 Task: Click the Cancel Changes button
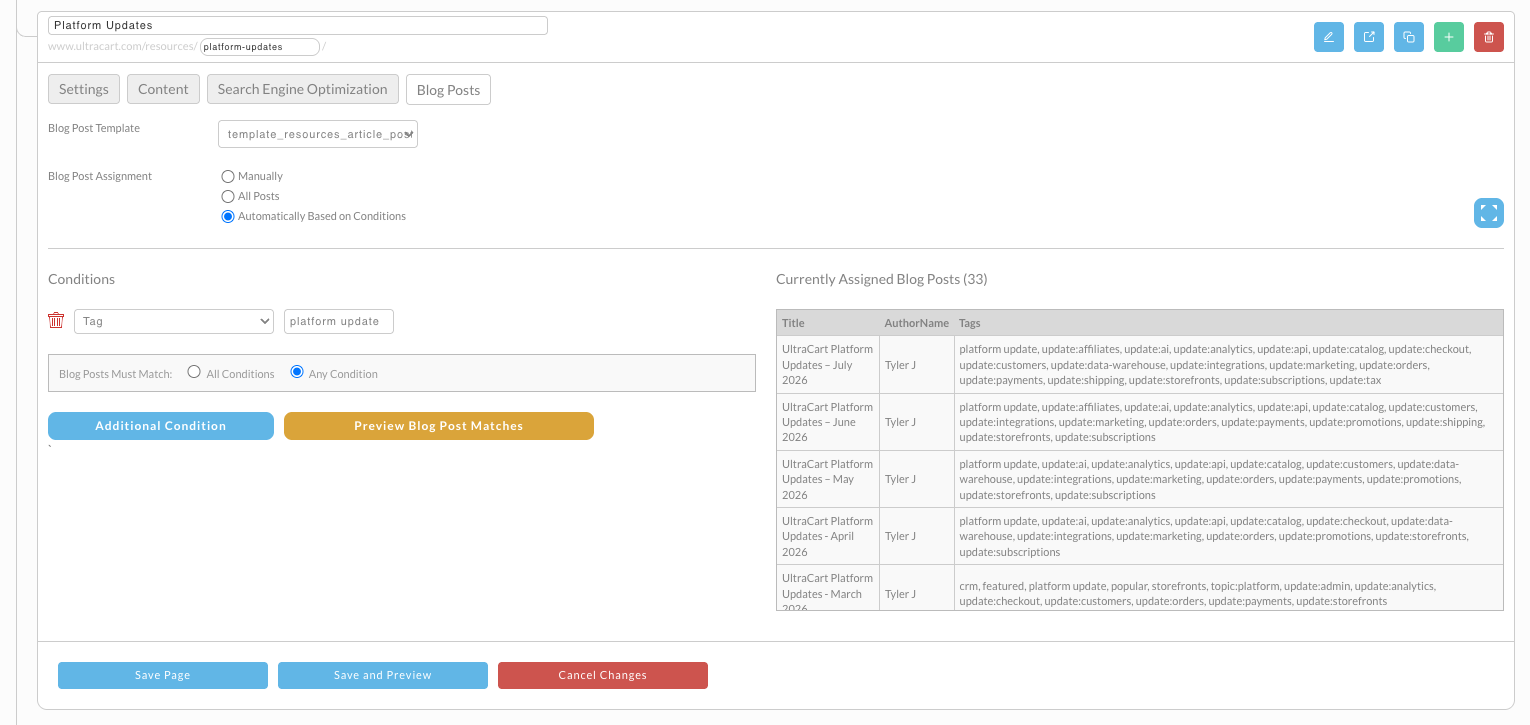click(x=603, y=675)
